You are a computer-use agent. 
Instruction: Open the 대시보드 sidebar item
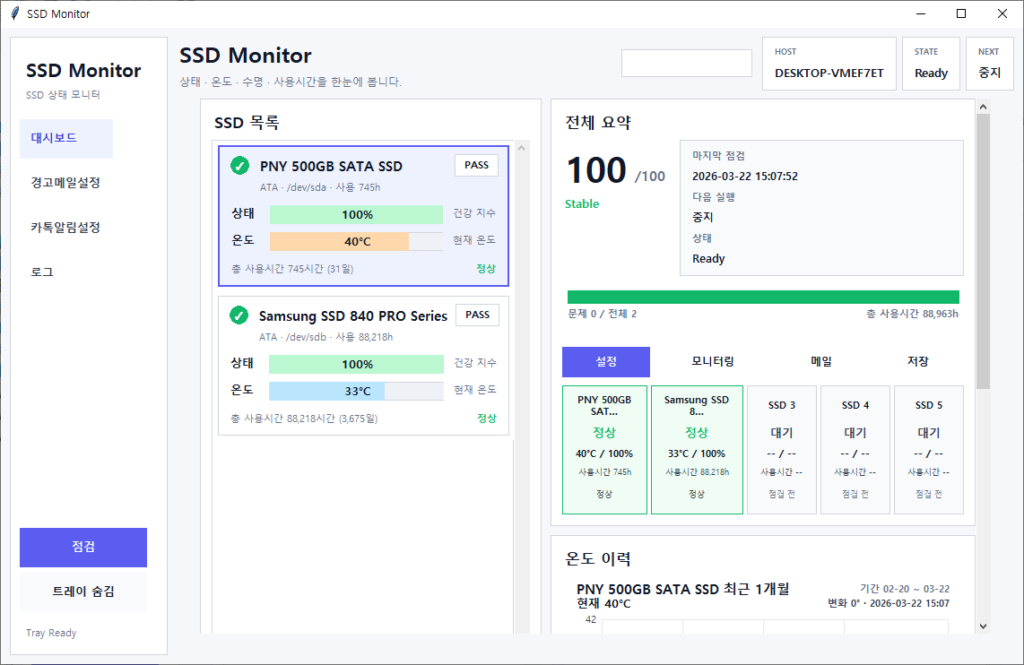[x=66, y=138]
